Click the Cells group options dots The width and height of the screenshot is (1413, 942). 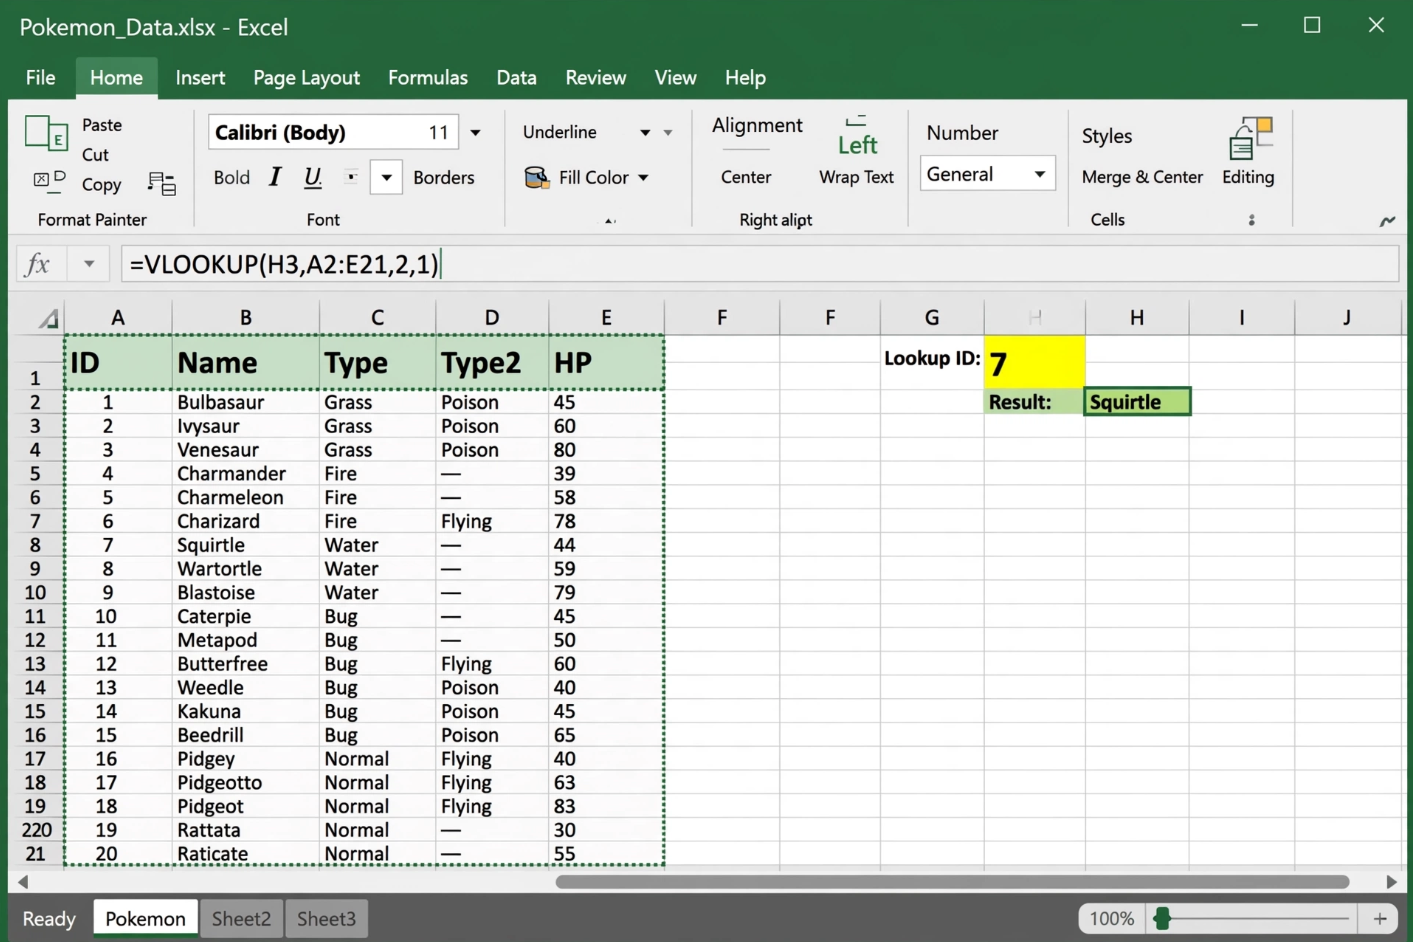[x=1251, y=220]
